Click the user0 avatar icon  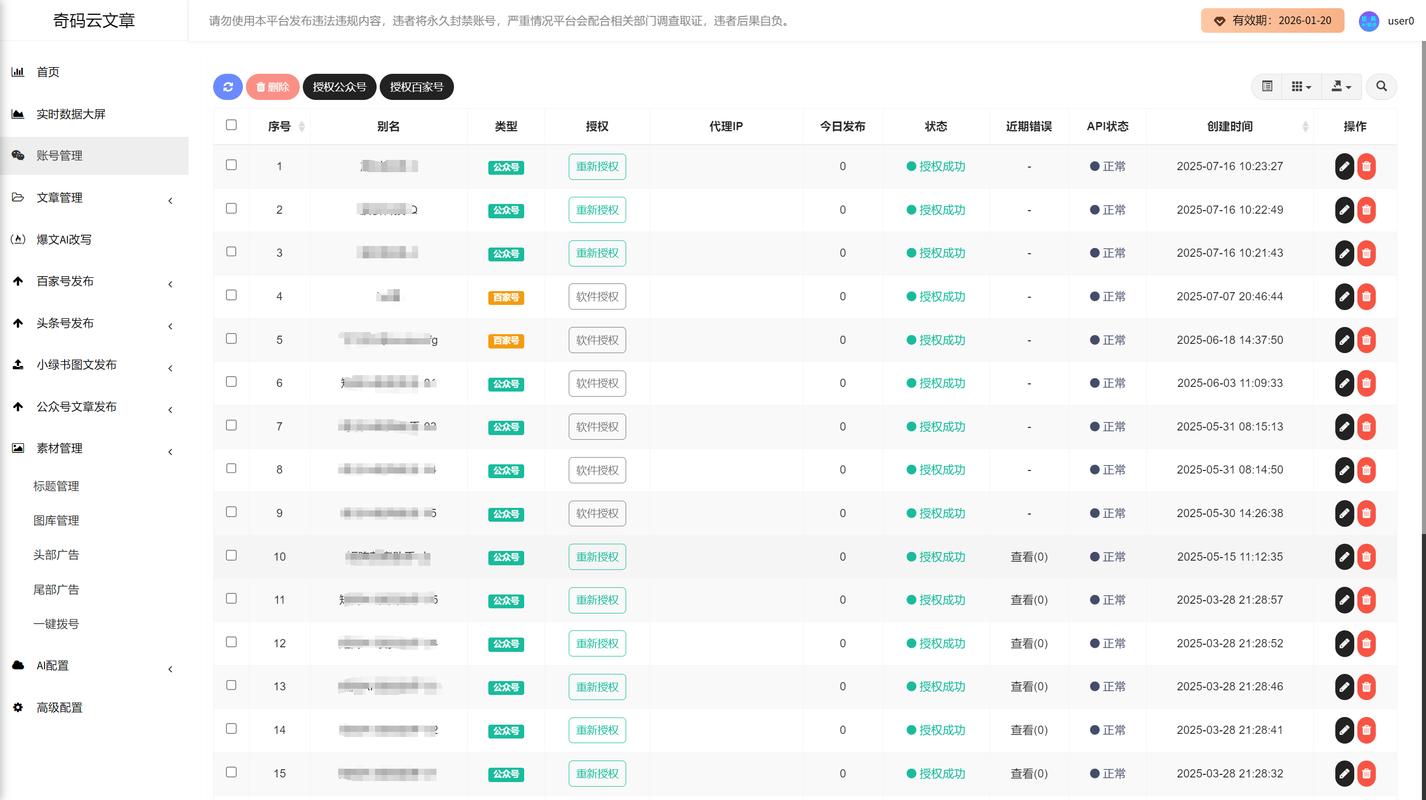1368,21
